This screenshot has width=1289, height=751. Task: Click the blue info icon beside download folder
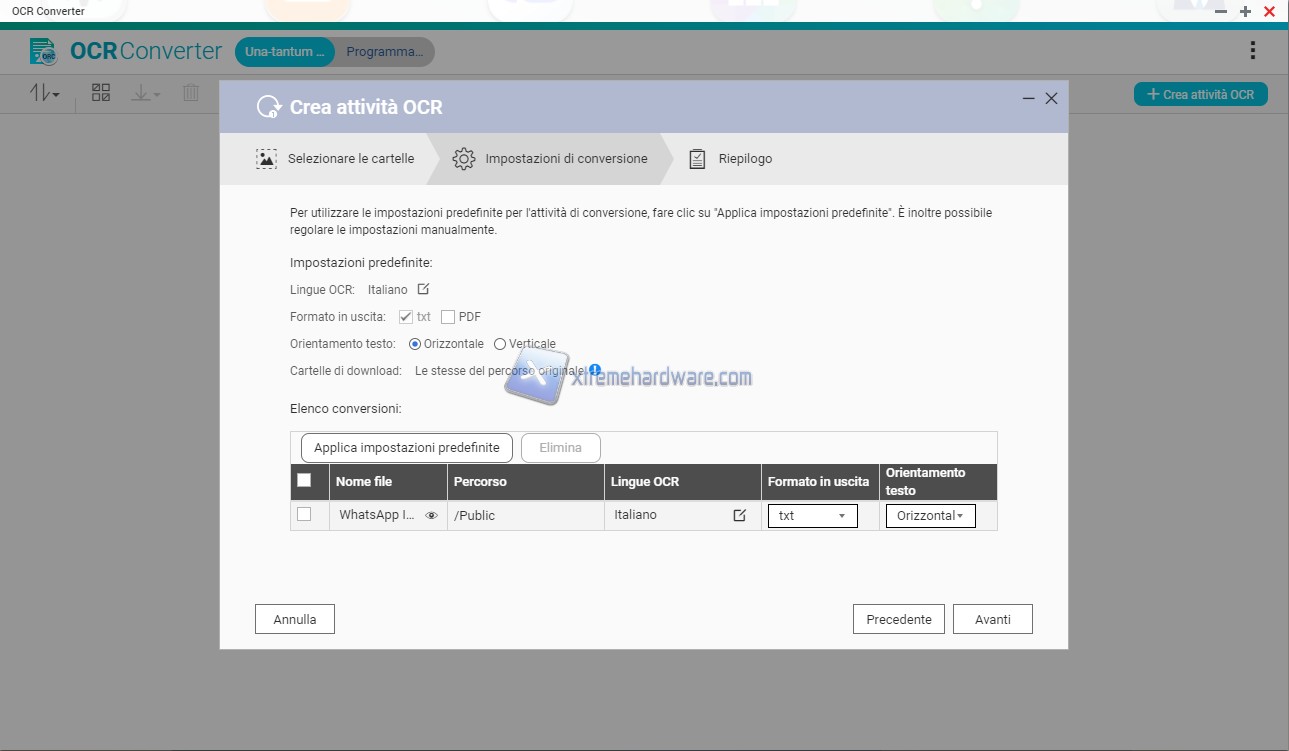tap(595, 370)
